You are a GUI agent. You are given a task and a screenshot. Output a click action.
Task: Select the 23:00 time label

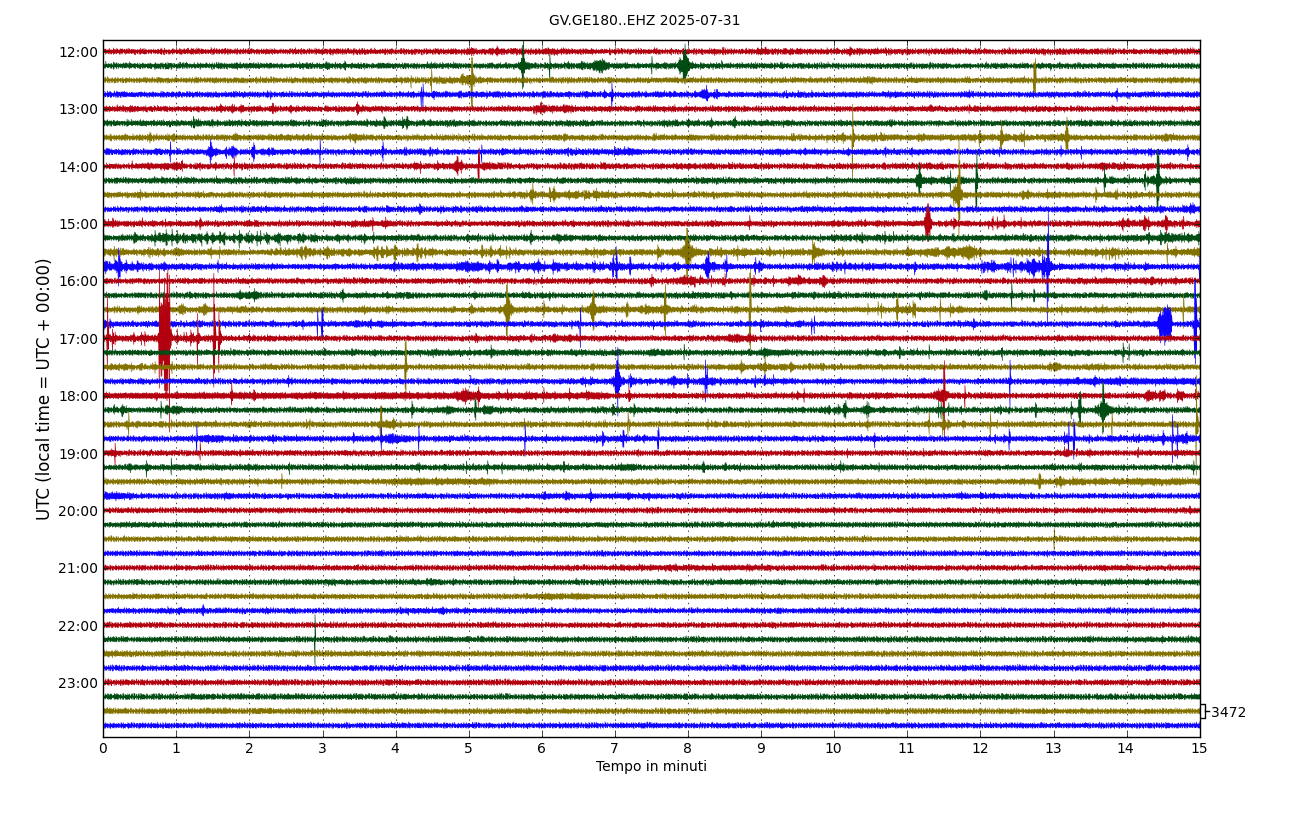(x=78, y=683)
